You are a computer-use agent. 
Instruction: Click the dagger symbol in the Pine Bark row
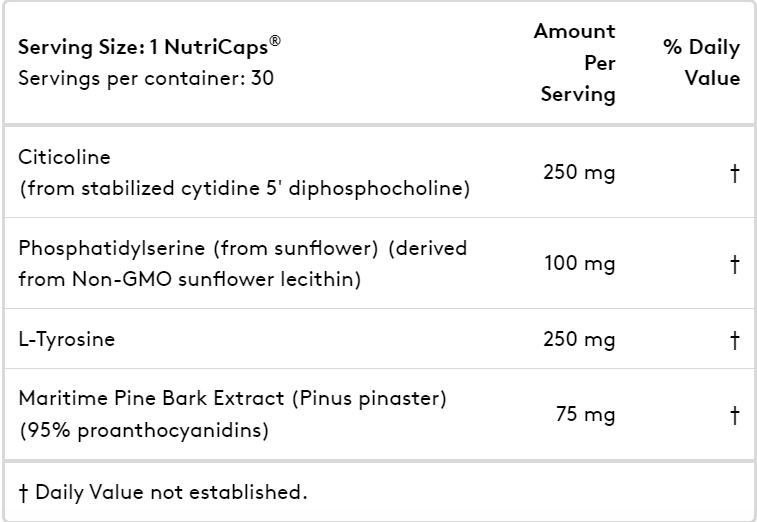(x=734, y=415)
